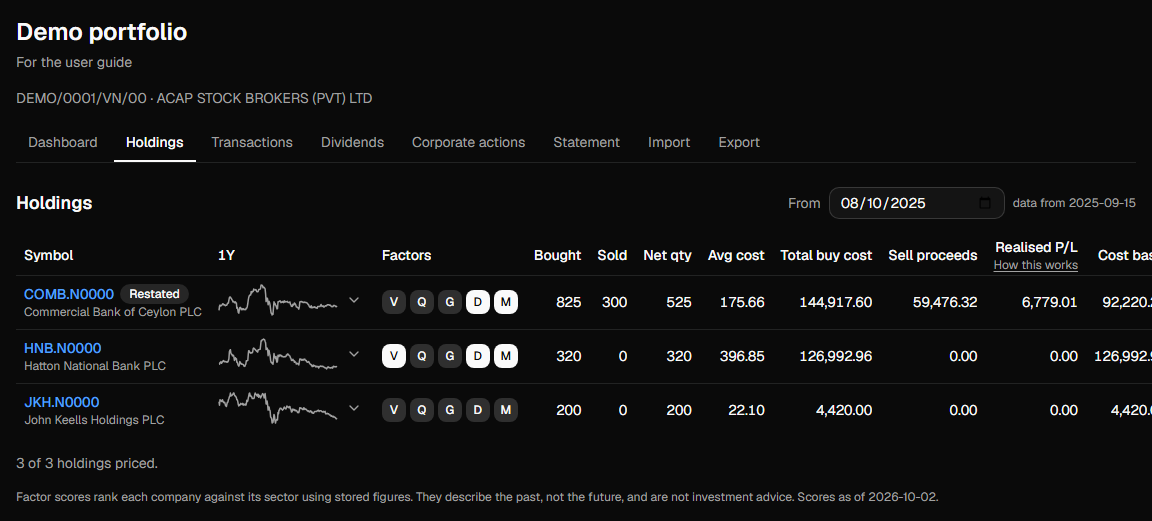Click the G factor badge for HNB.N0000
Viewport: 1152px width, 521px height.
pyautogui.click(x=450, y=356)
